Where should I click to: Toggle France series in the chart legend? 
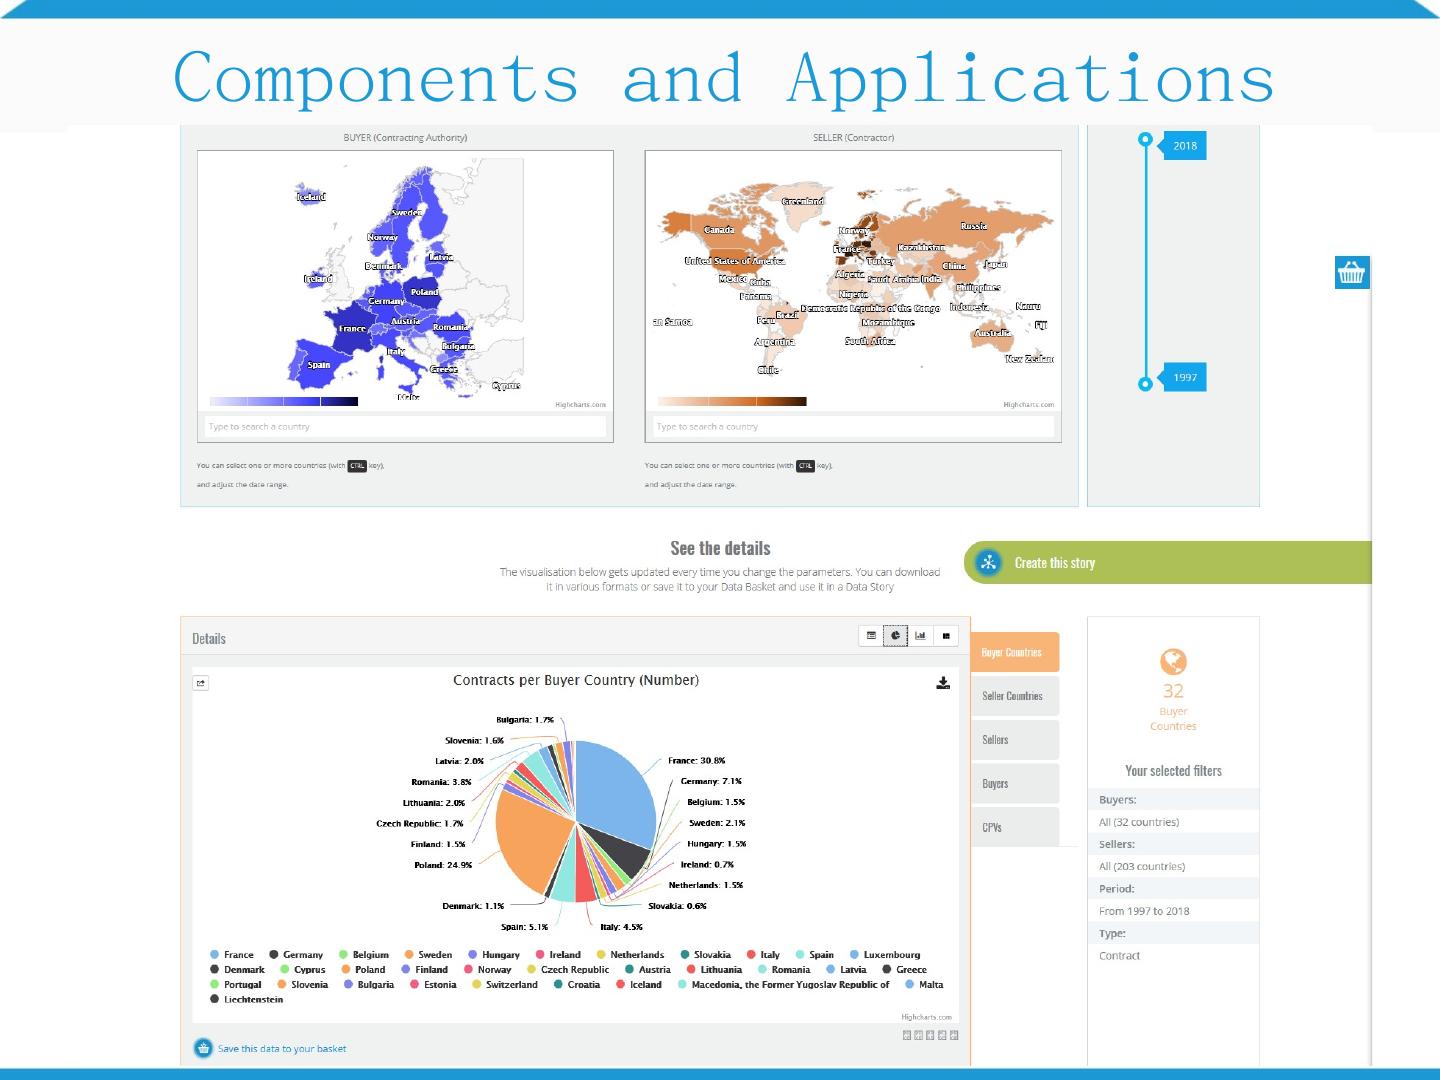tap(232, 955)
